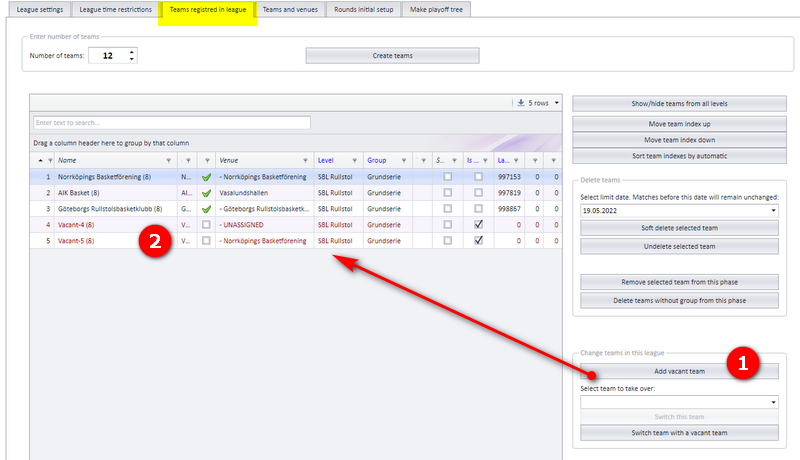Click the Create teams button
The width and height of the screenshot is (800, 460).
pyautogui.click(x=392, y=56)
